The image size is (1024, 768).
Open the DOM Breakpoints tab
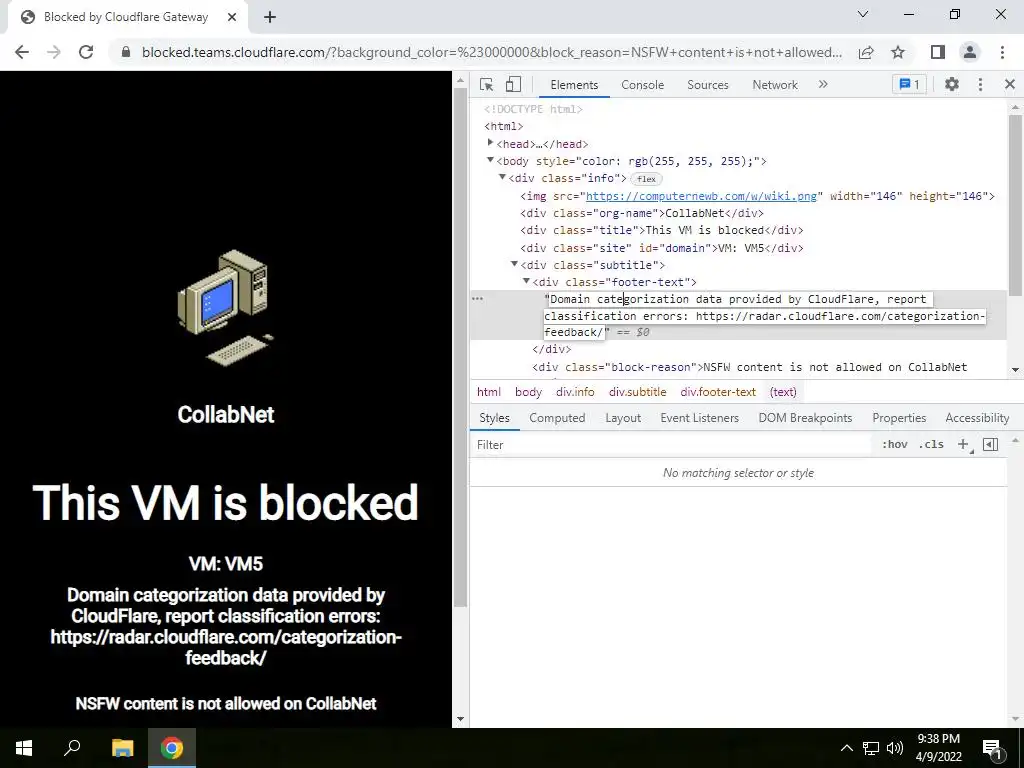click(x=805, y=418)
